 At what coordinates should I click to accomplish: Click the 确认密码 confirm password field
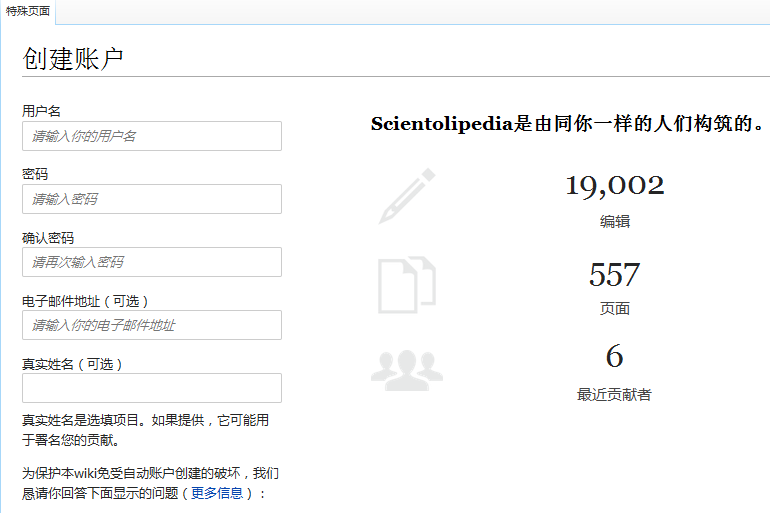click(152, 262)
